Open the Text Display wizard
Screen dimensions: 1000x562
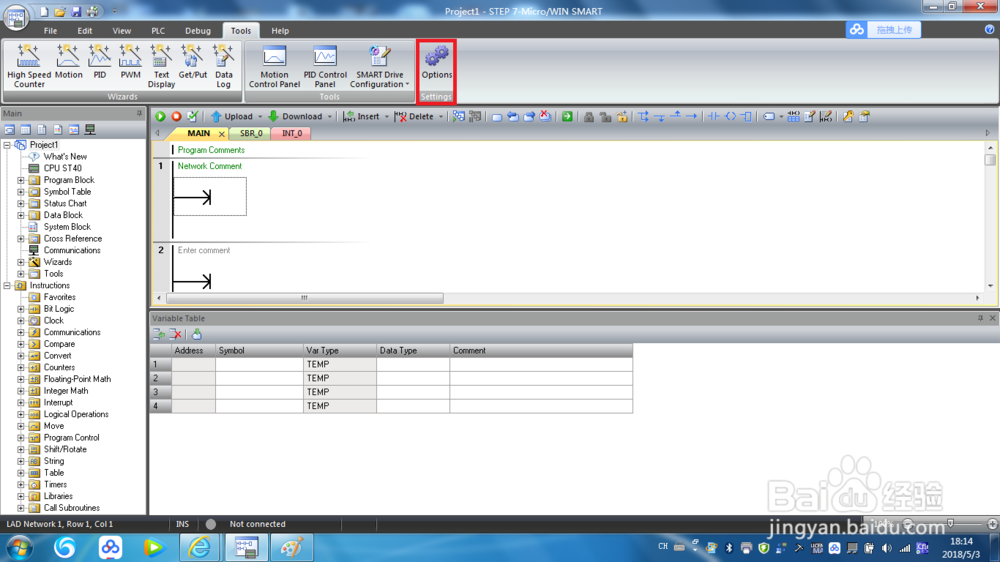coord(161,66)
